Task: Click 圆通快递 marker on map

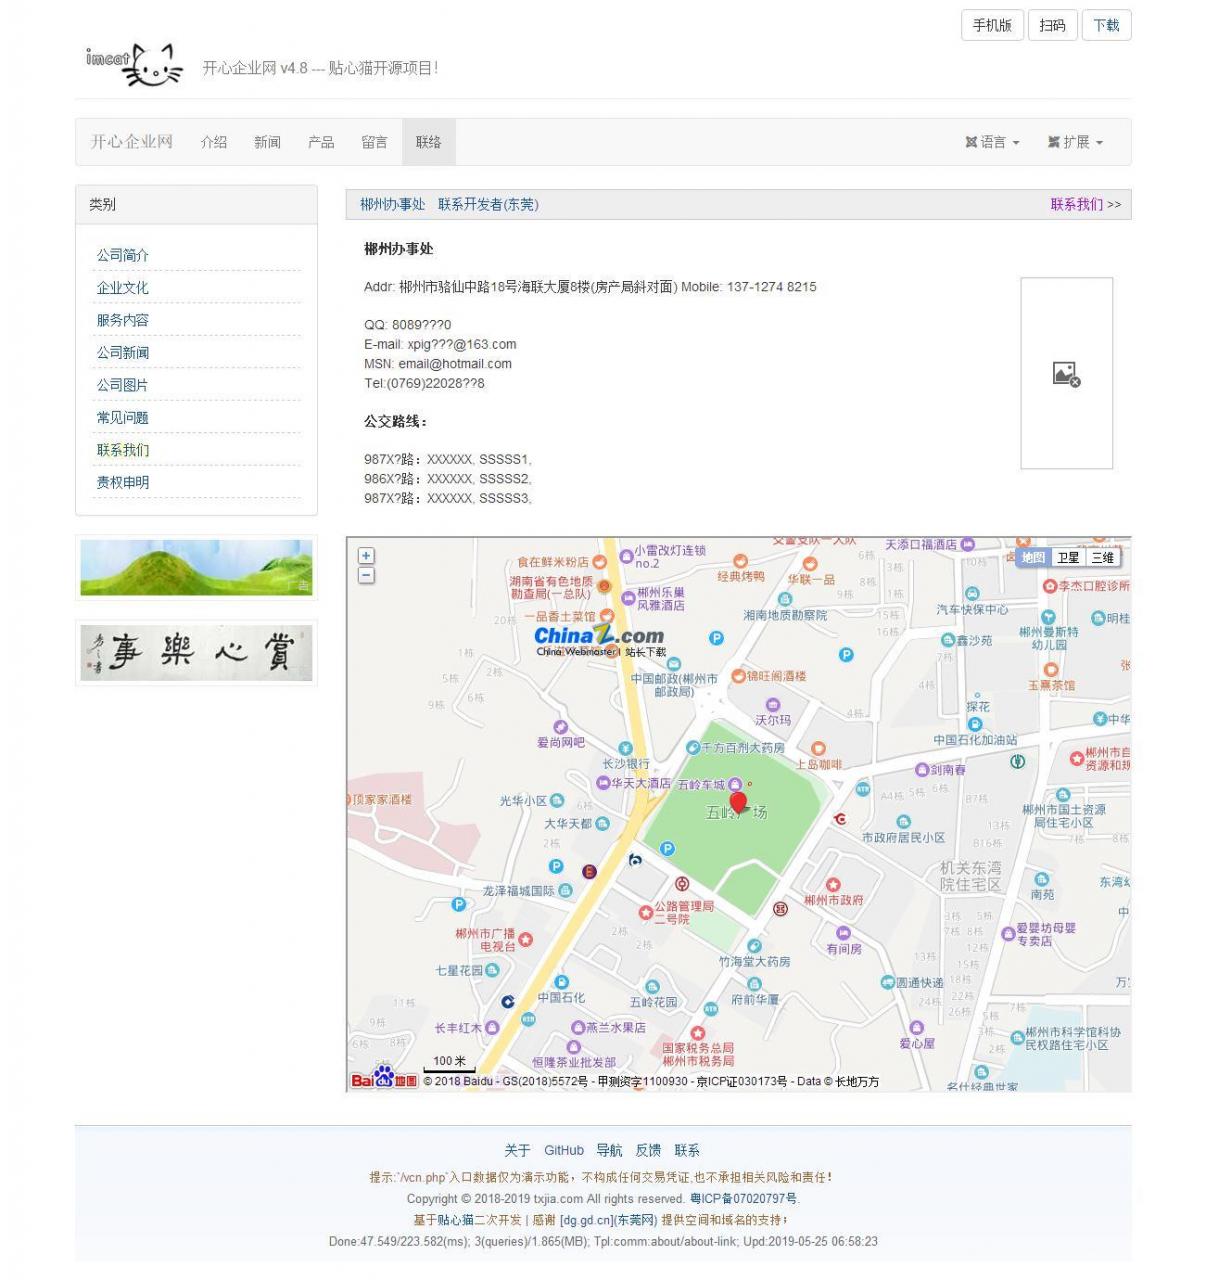Action: 887,983
